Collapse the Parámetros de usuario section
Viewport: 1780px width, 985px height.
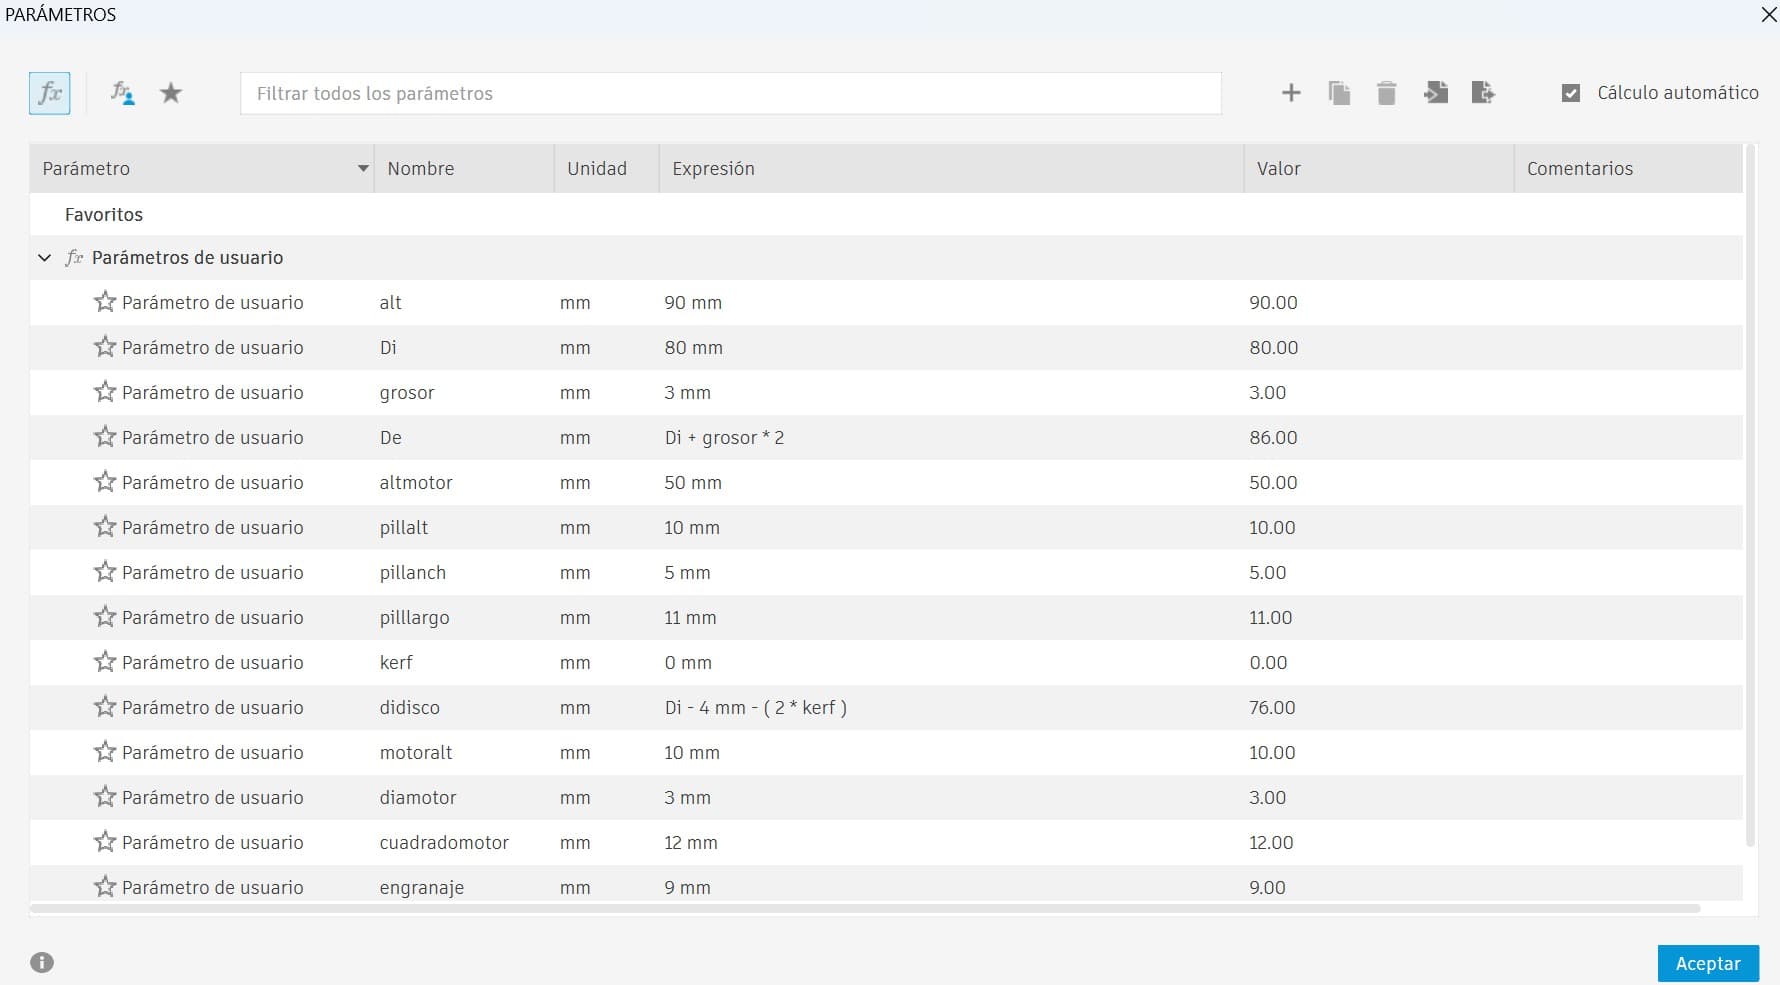[44, 257]
